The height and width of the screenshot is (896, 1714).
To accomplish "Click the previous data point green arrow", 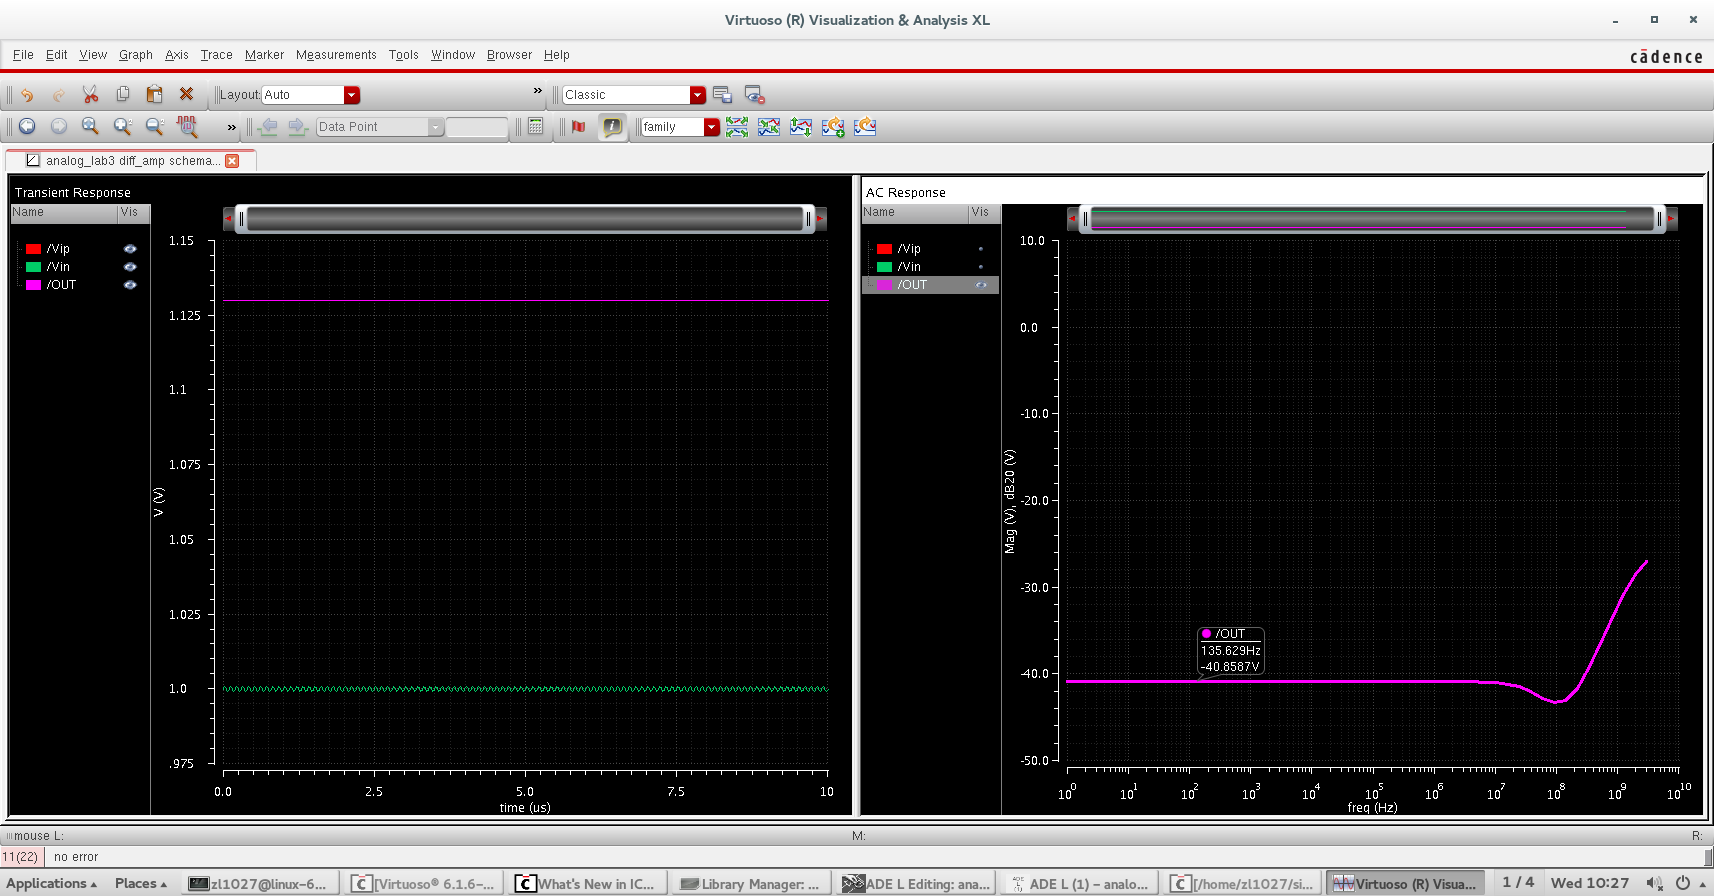I will tap(268, 127).
